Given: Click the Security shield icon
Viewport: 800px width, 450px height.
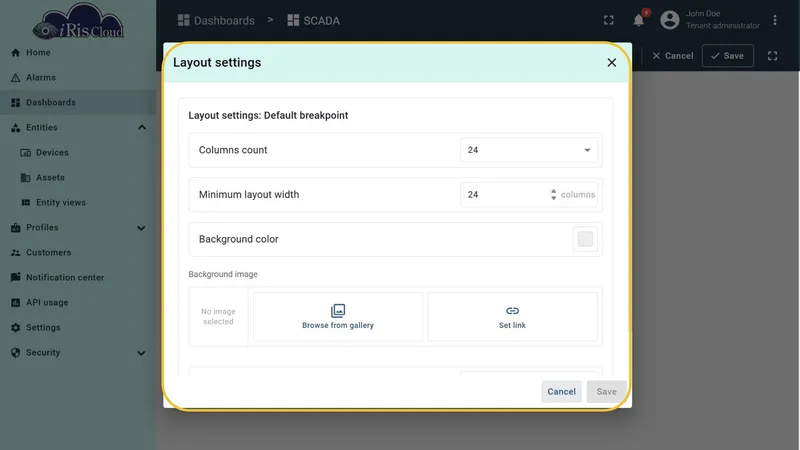Looking at the screenshot, I should pyautogui.click(x=15, y=353).
